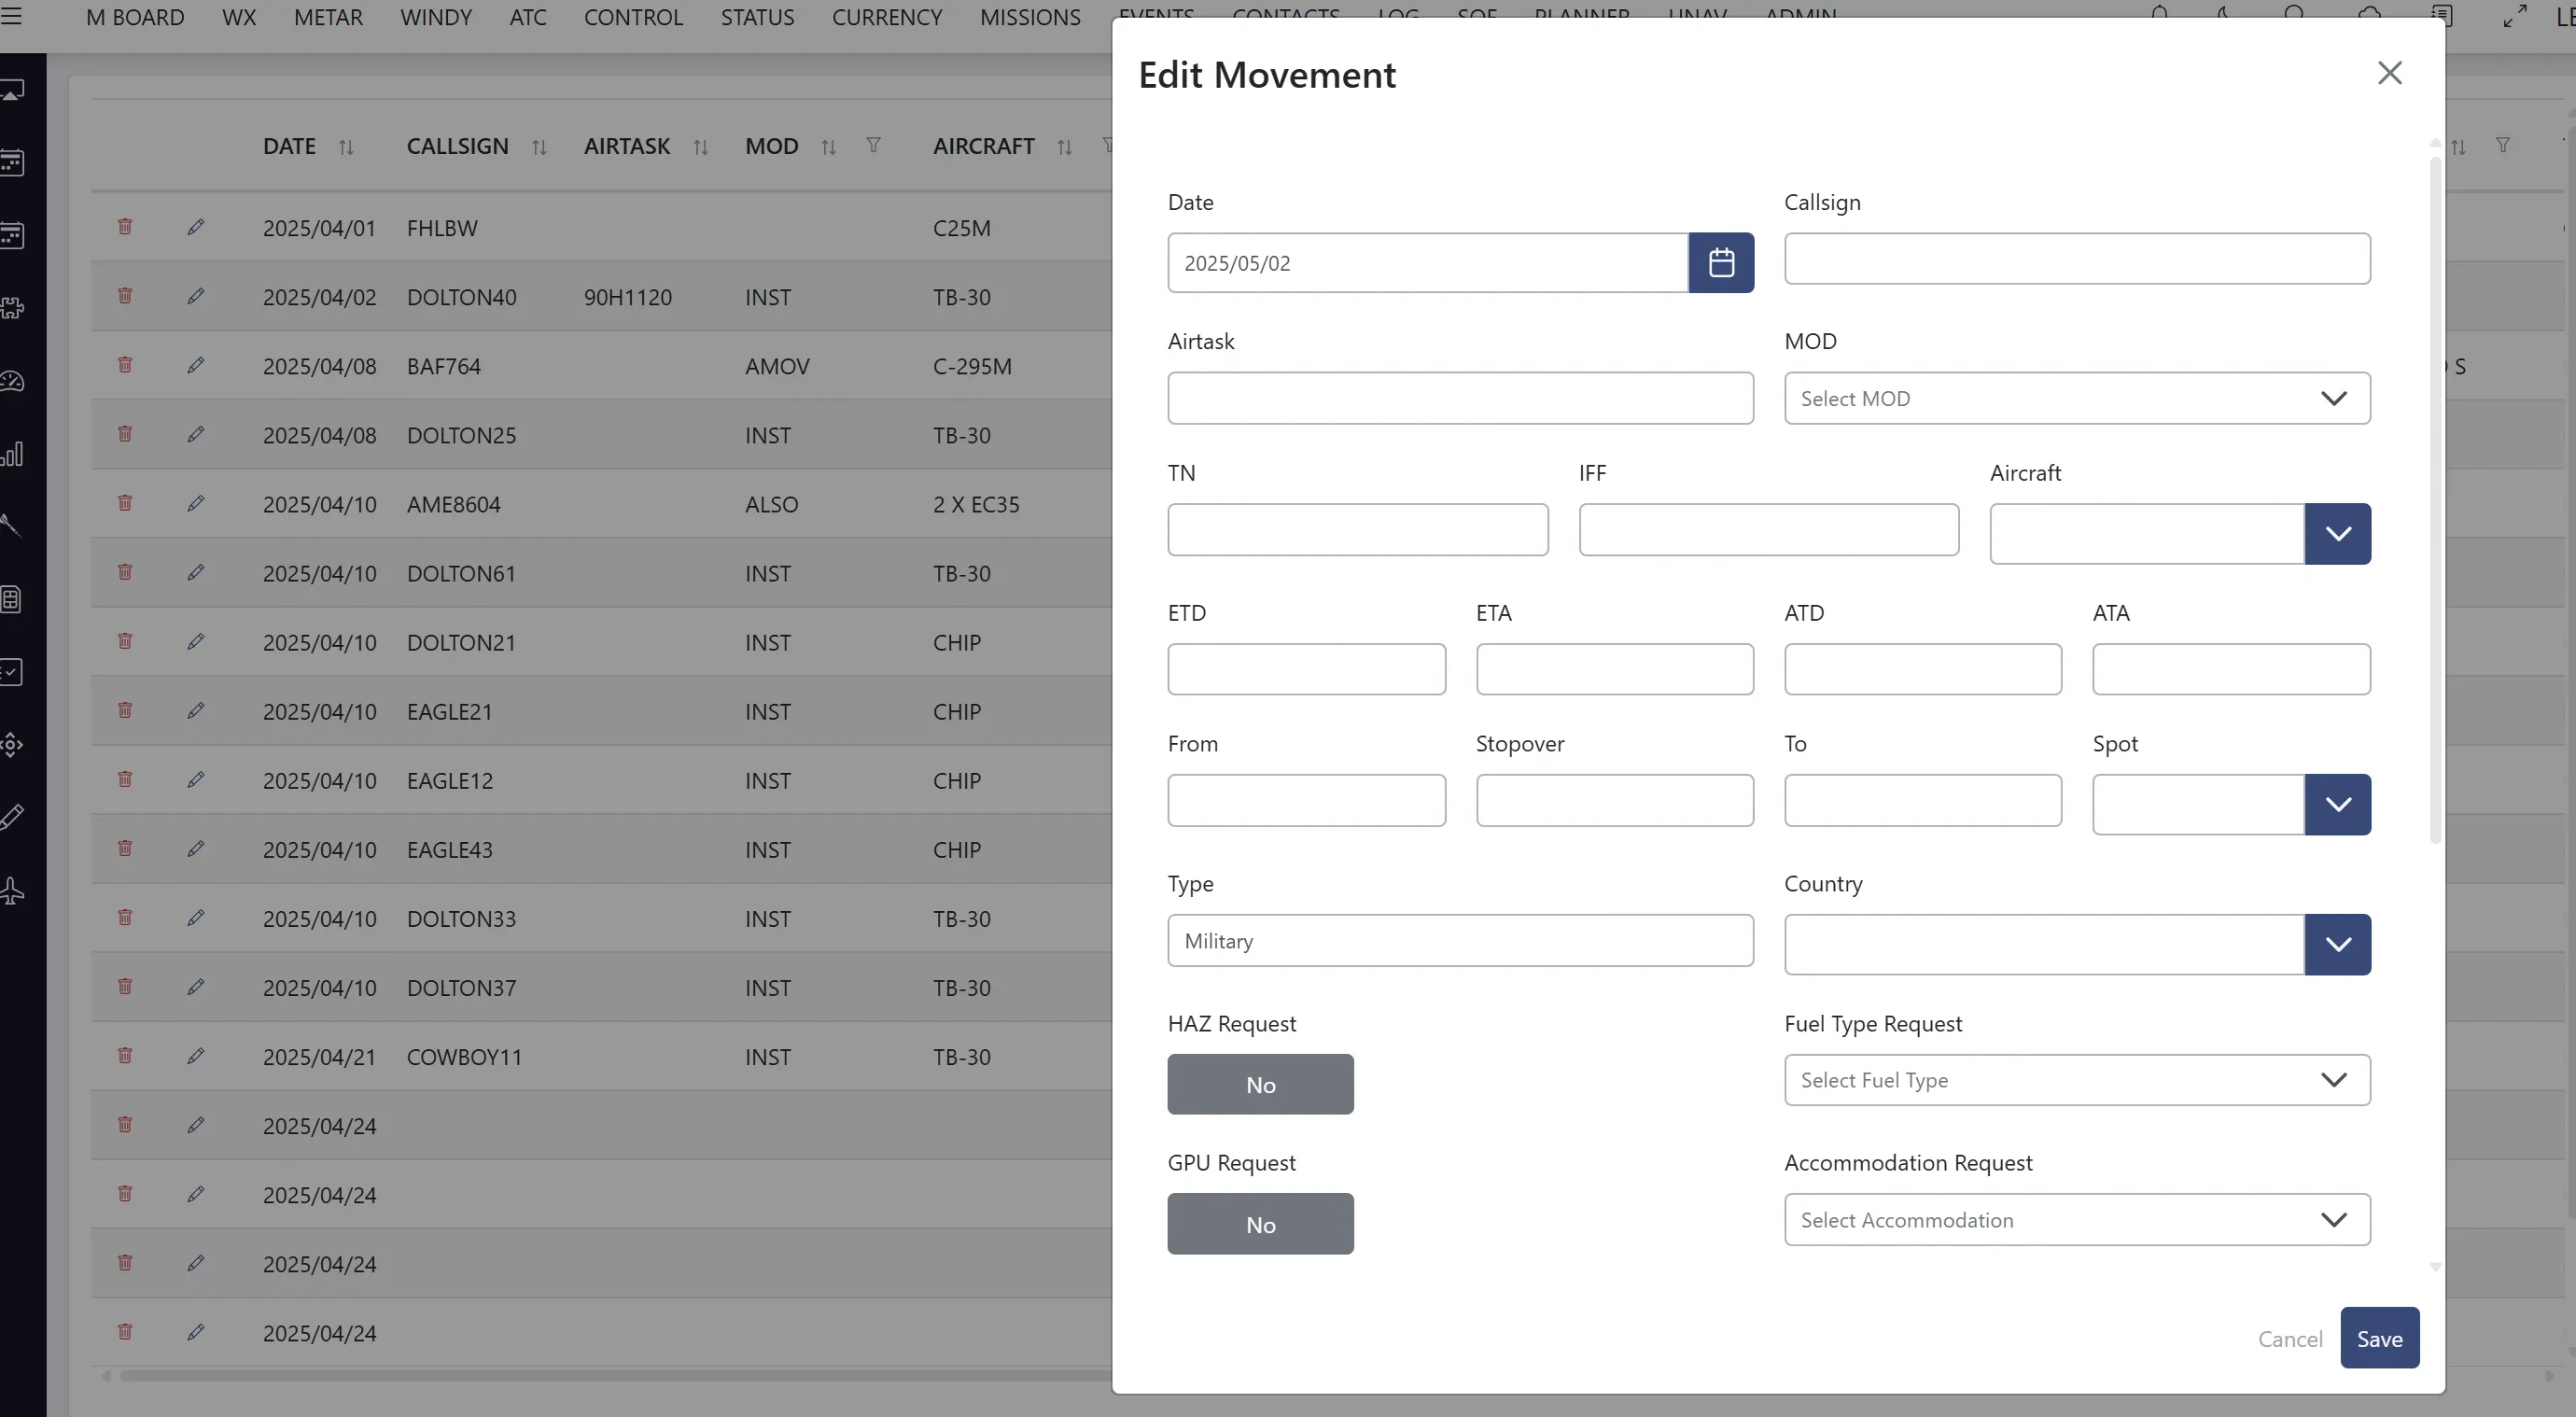Open the METAR menu item
The width and height of the screenshot is (2576, 1417).
[328, 16]
